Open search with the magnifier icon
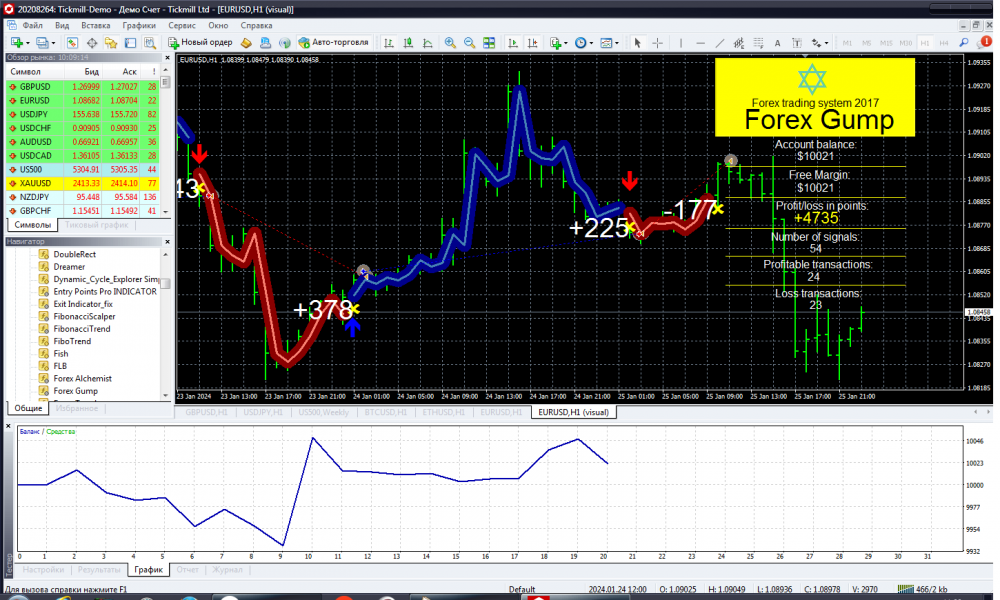This screenshot has height=600, width=1000. click(x=964, y=43)
